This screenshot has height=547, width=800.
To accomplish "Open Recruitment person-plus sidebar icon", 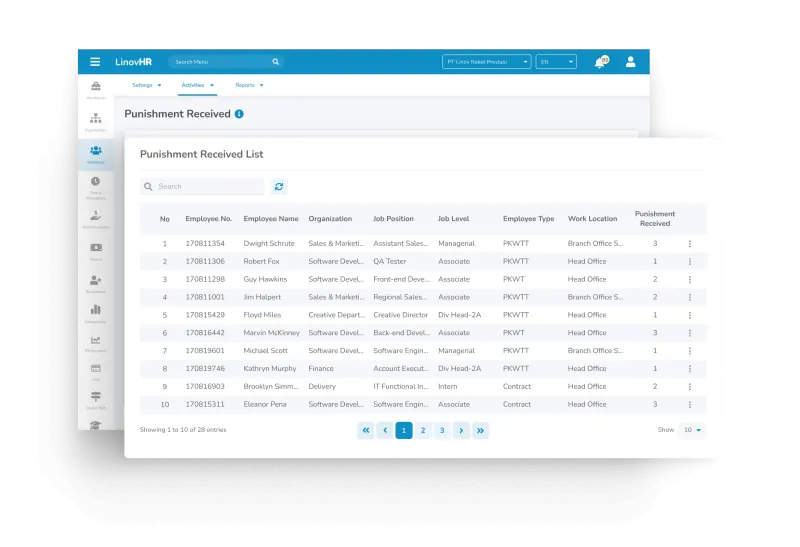I will click(x=96, y=280).
